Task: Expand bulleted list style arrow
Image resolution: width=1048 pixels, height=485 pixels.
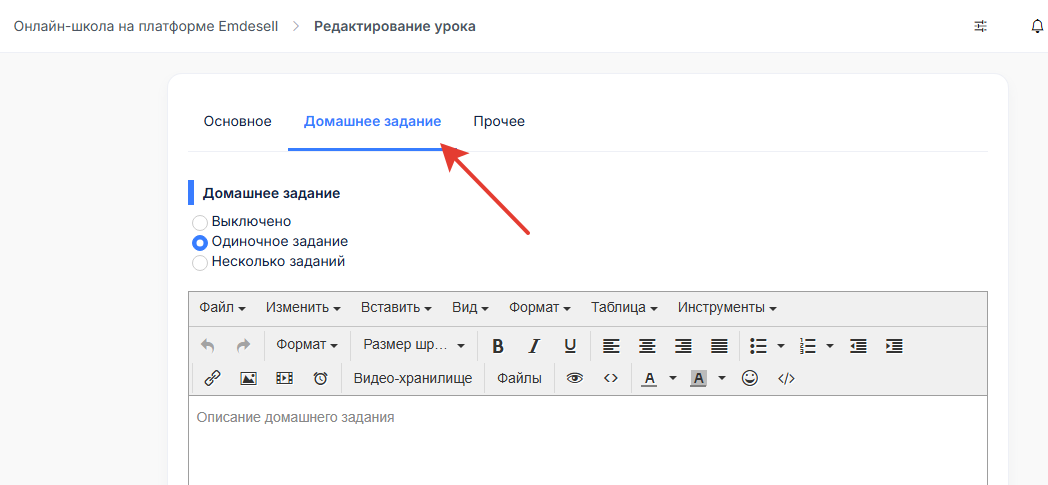Action: [x=781, y=345]
